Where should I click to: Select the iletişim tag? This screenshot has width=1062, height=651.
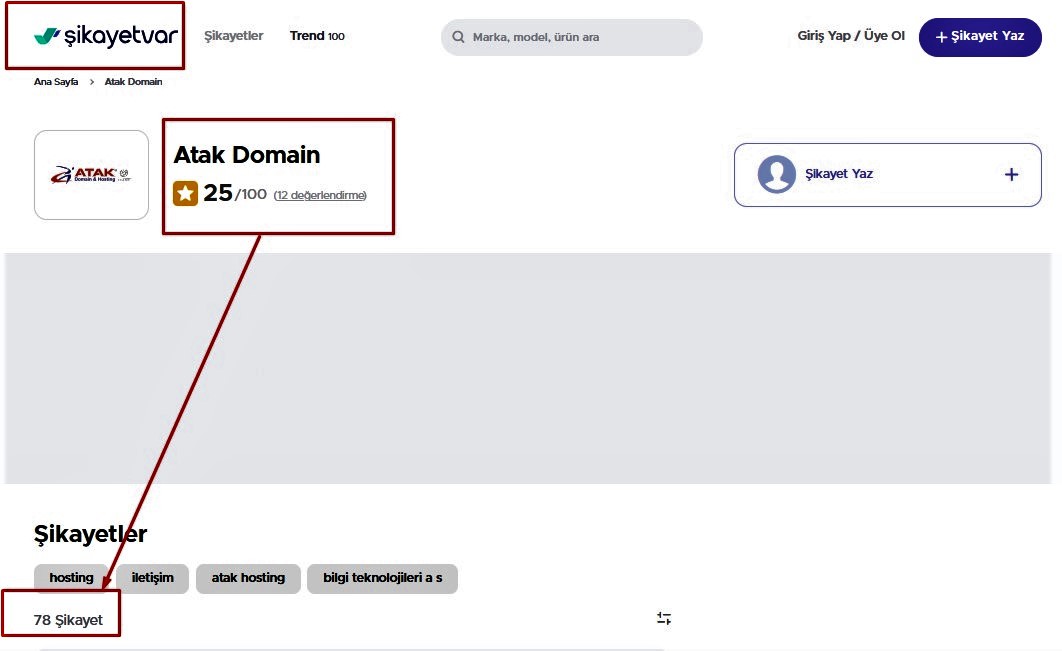point(152,578)
